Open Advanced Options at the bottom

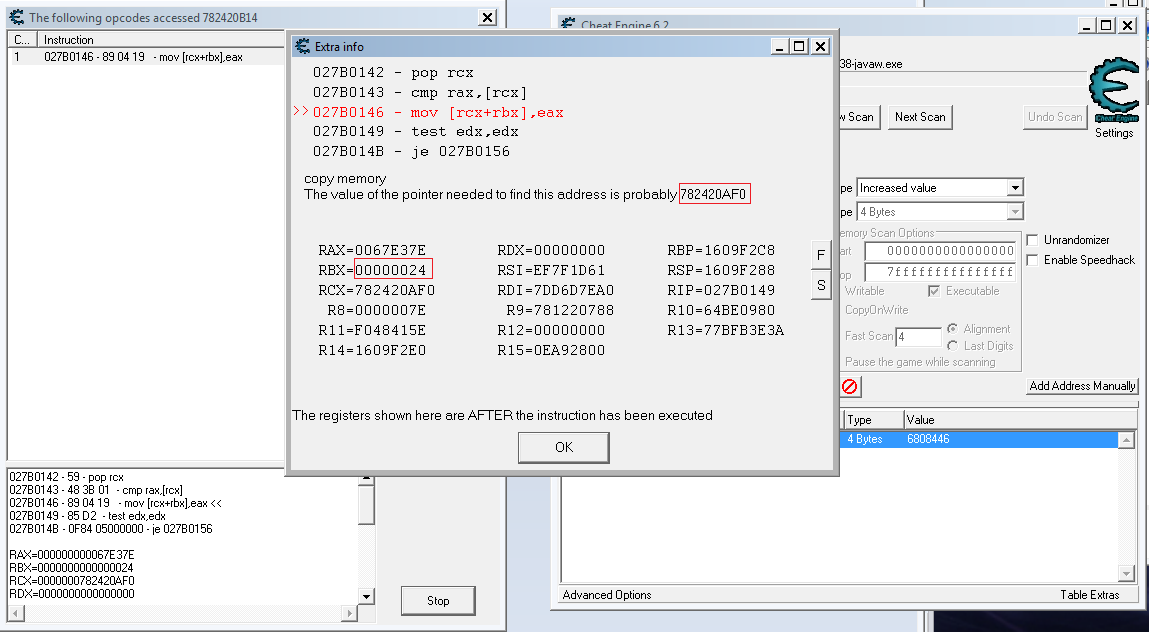click(x=607, y=595)
